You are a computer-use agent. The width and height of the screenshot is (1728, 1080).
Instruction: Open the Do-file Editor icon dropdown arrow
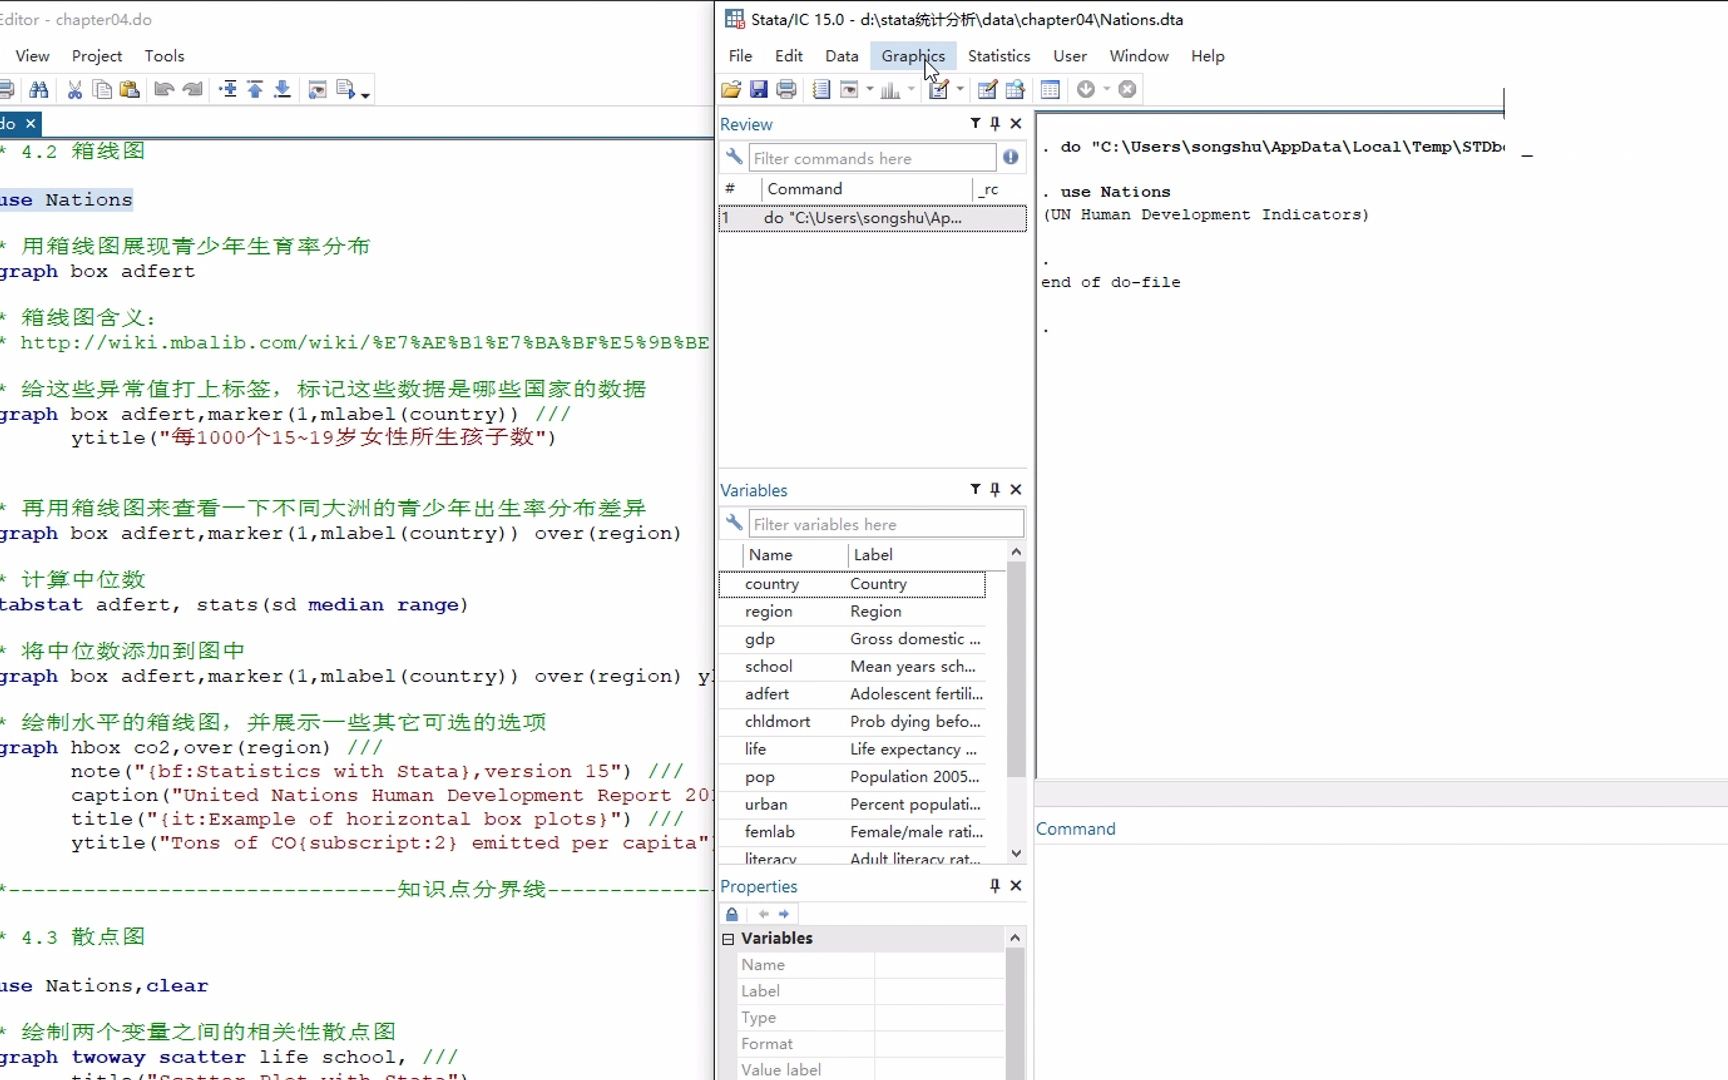pos(960,90)
